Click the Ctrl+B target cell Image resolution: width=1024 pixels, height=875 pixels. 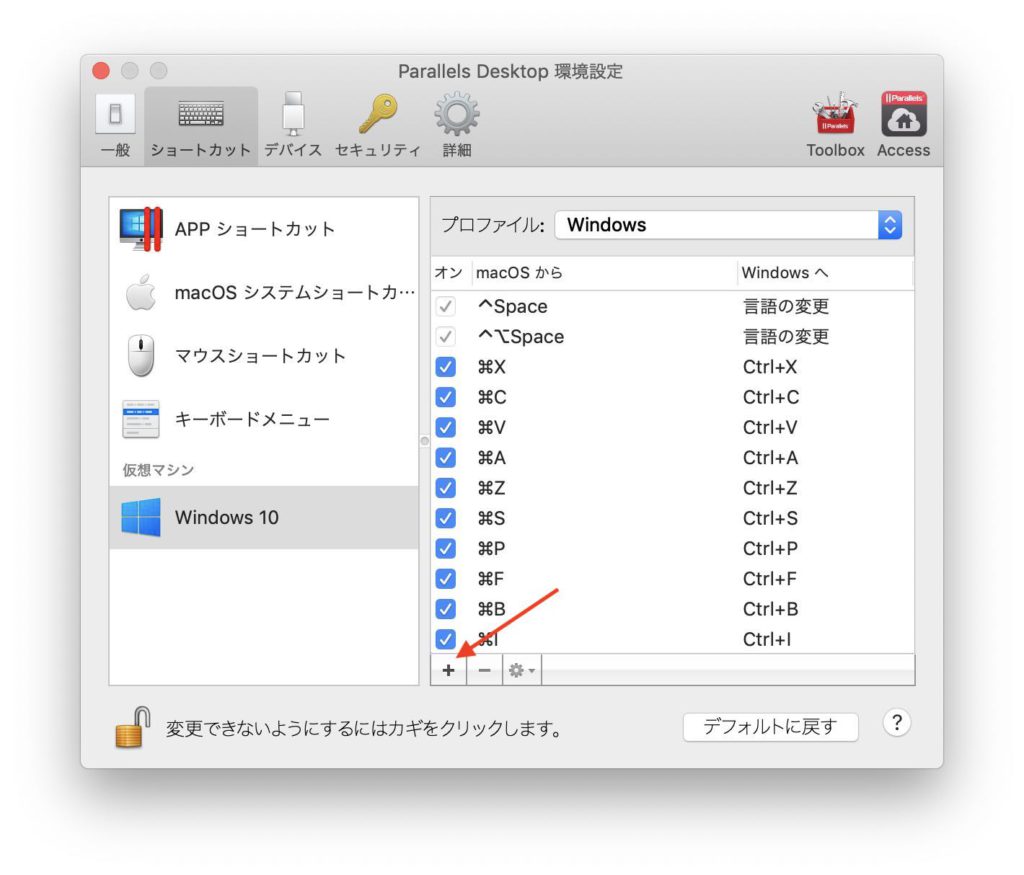point(771,609)
